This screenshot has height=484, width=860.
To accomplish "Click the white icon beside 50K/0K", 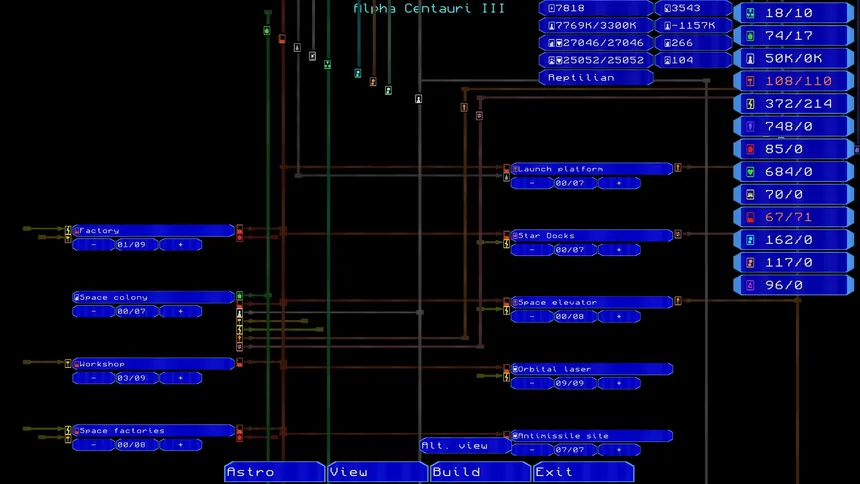I will click(x=750, y=58).
